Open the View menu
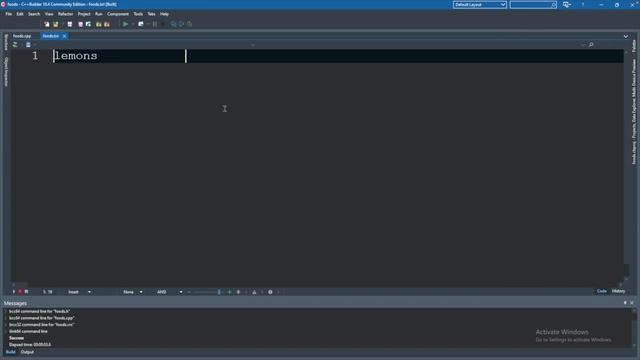The width and height of the screenshot is (640, 360). [x=49, y=14]
